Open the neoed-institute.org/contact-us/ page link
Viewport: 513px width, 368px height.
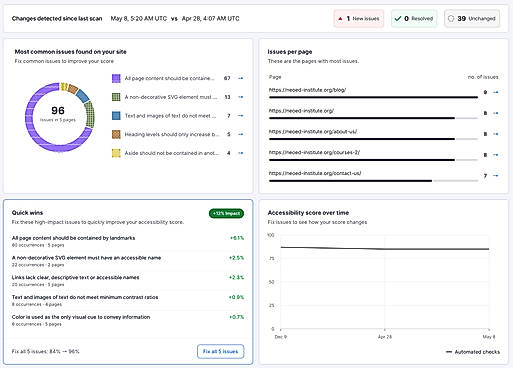pos(315,173)
